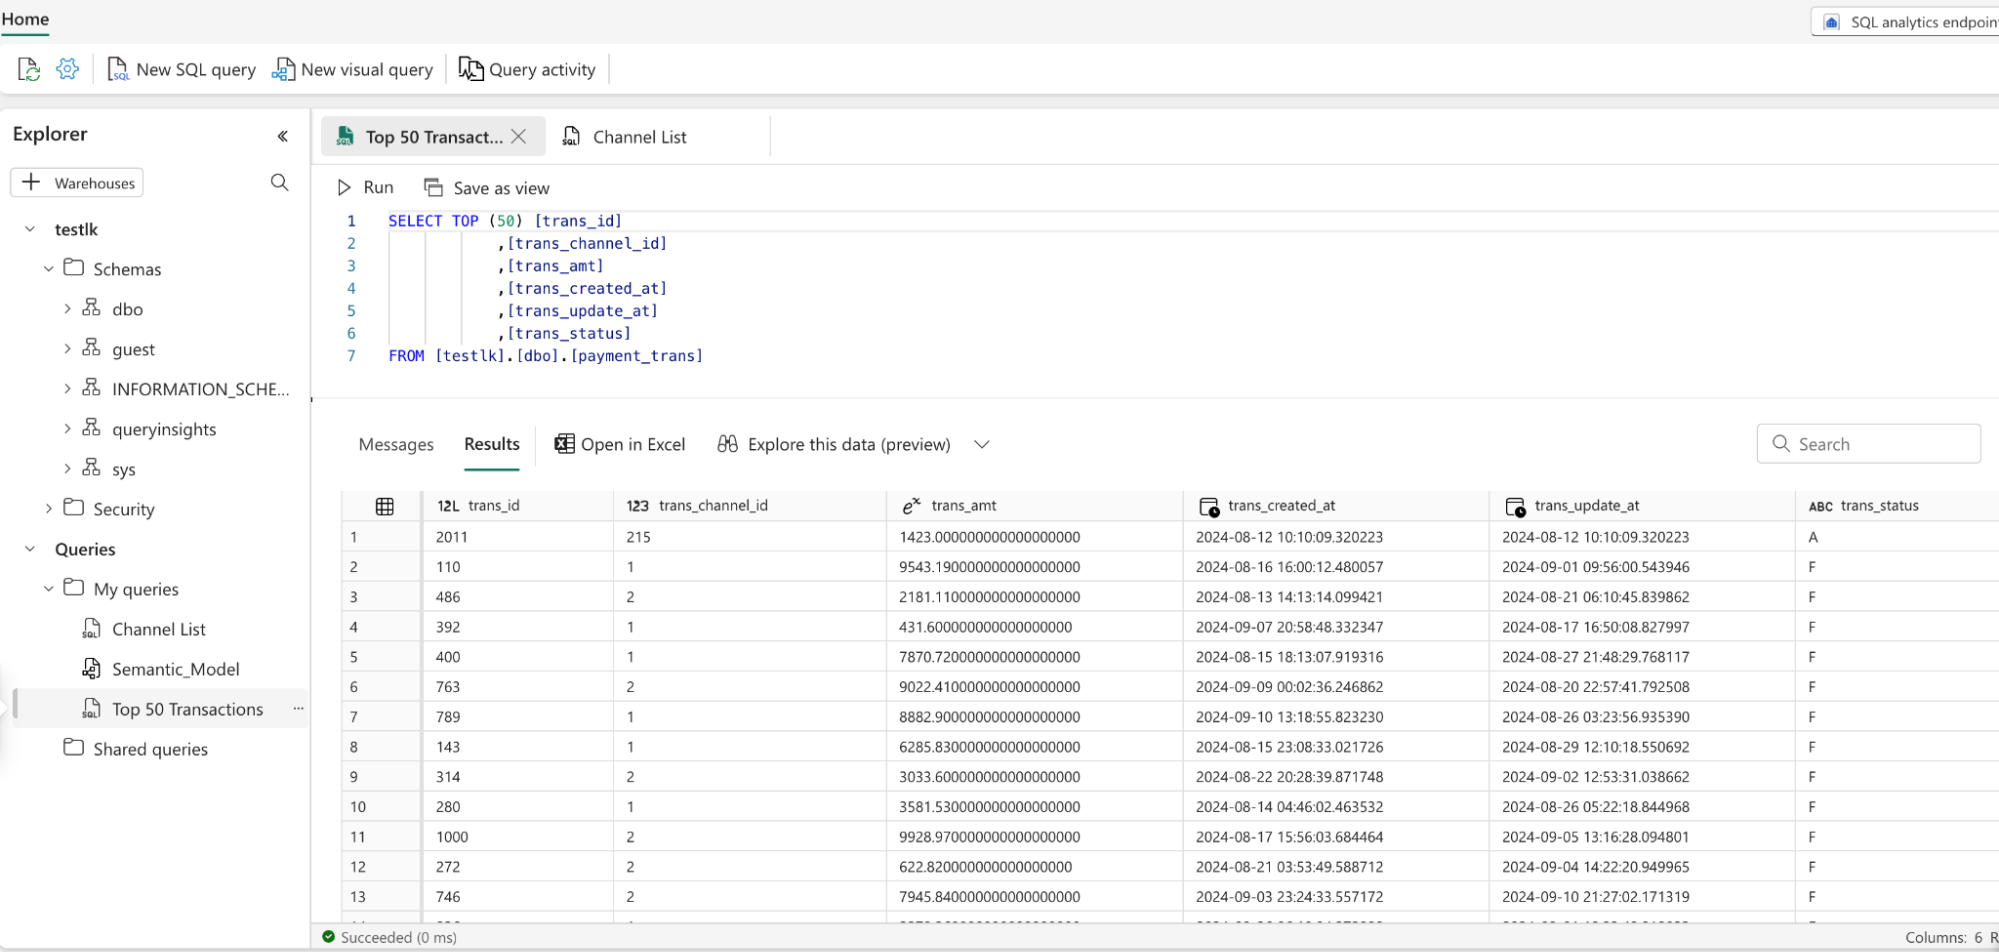Click inside the Search results field
Screen dimensions: 1999x952
tap(1880, 443)
